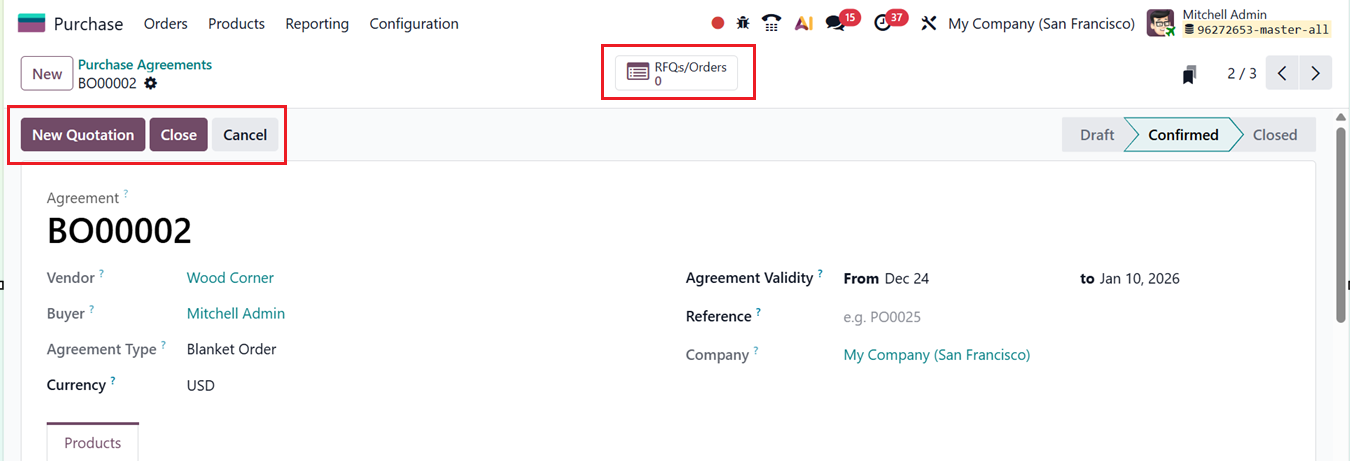
Task: Open the conversations chat icon
Action: 836,23
